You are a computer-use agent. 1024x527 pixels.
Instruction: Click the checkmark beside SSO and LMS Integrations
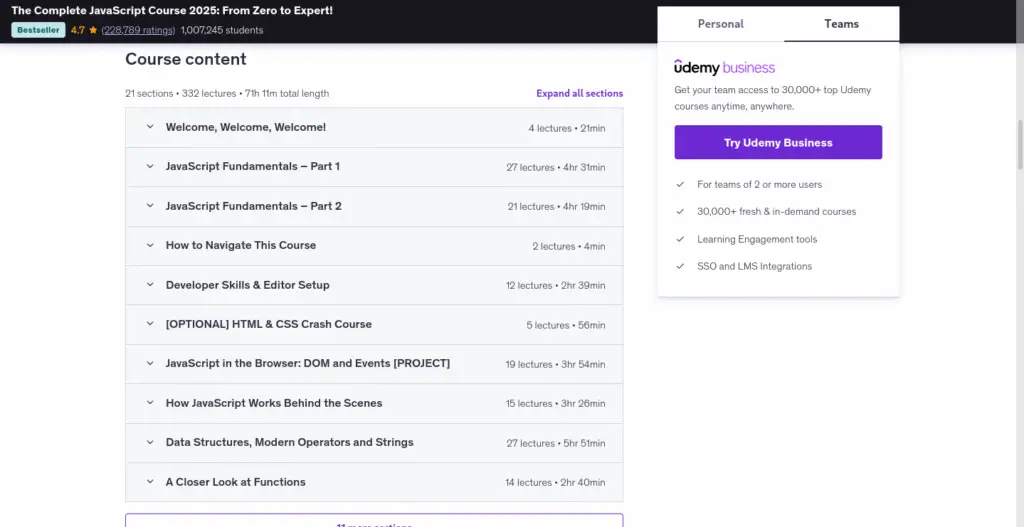(680, 267)
